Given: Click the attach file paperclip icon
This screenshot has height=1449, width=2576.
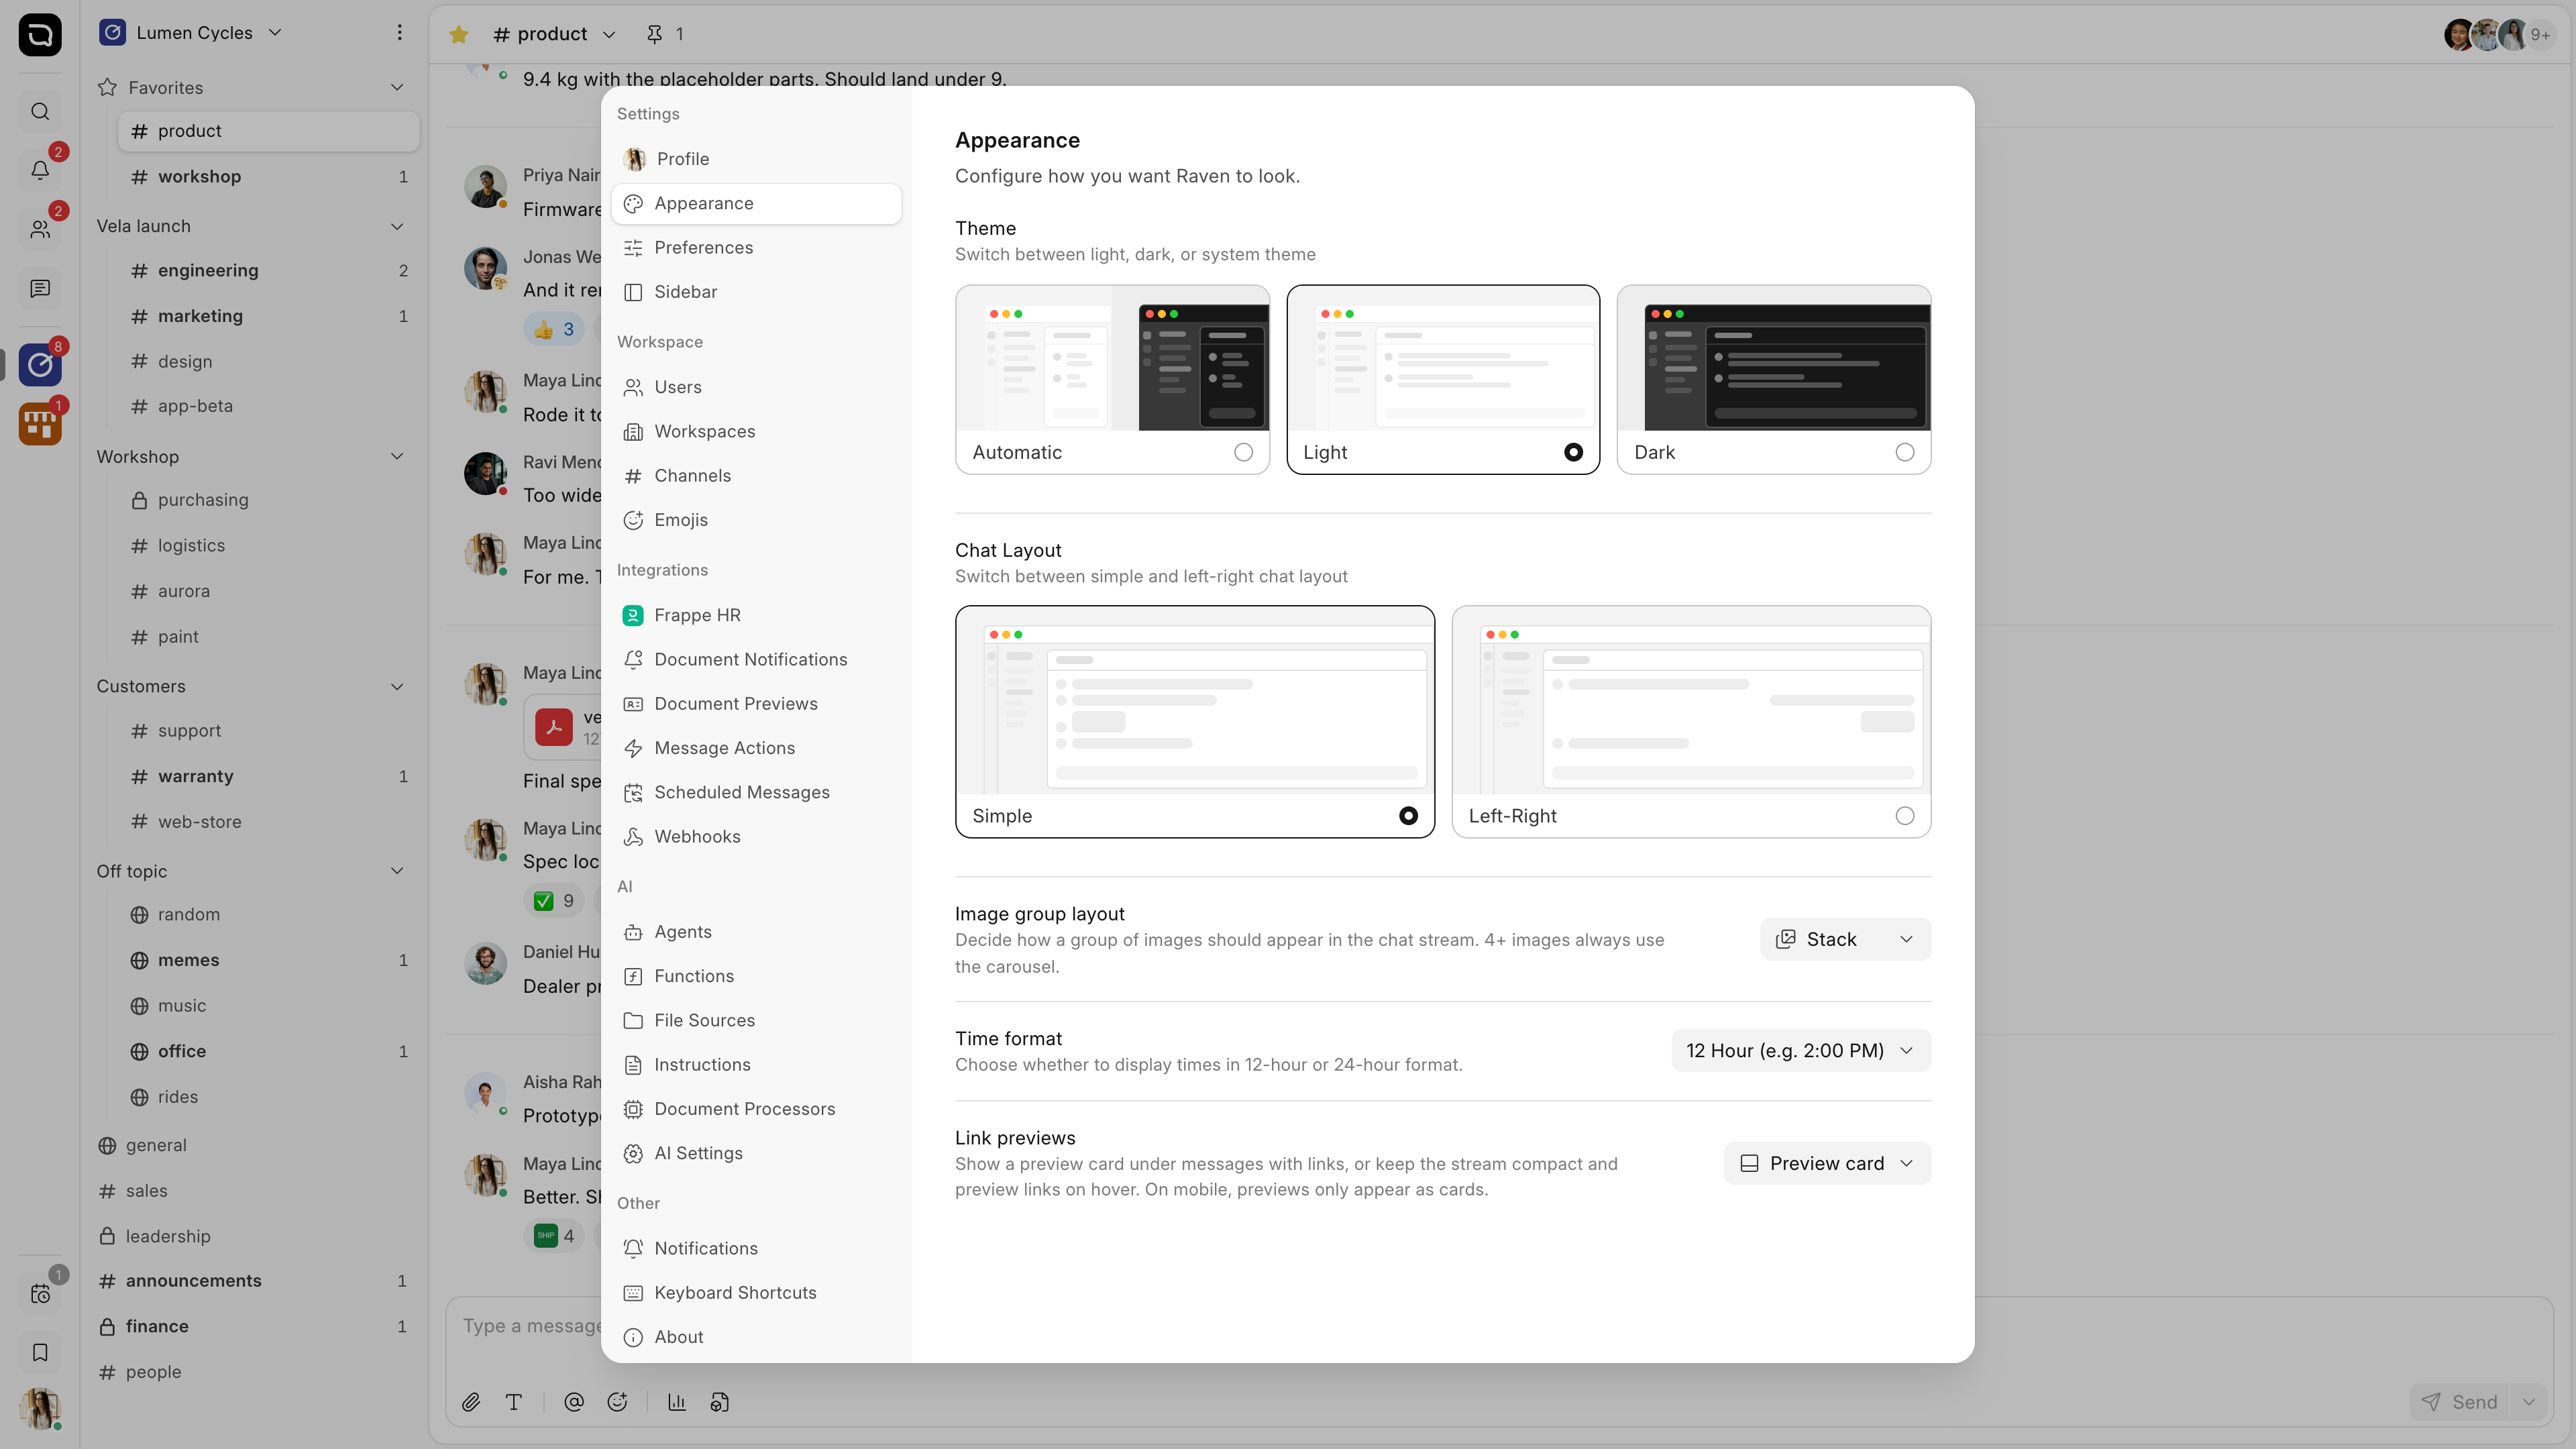Looking at the screenshot, I should (471, 1402).
